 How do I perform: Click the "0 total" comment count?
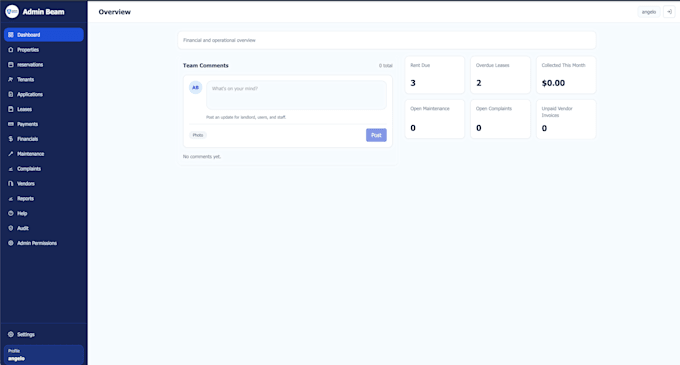[386, 66]
